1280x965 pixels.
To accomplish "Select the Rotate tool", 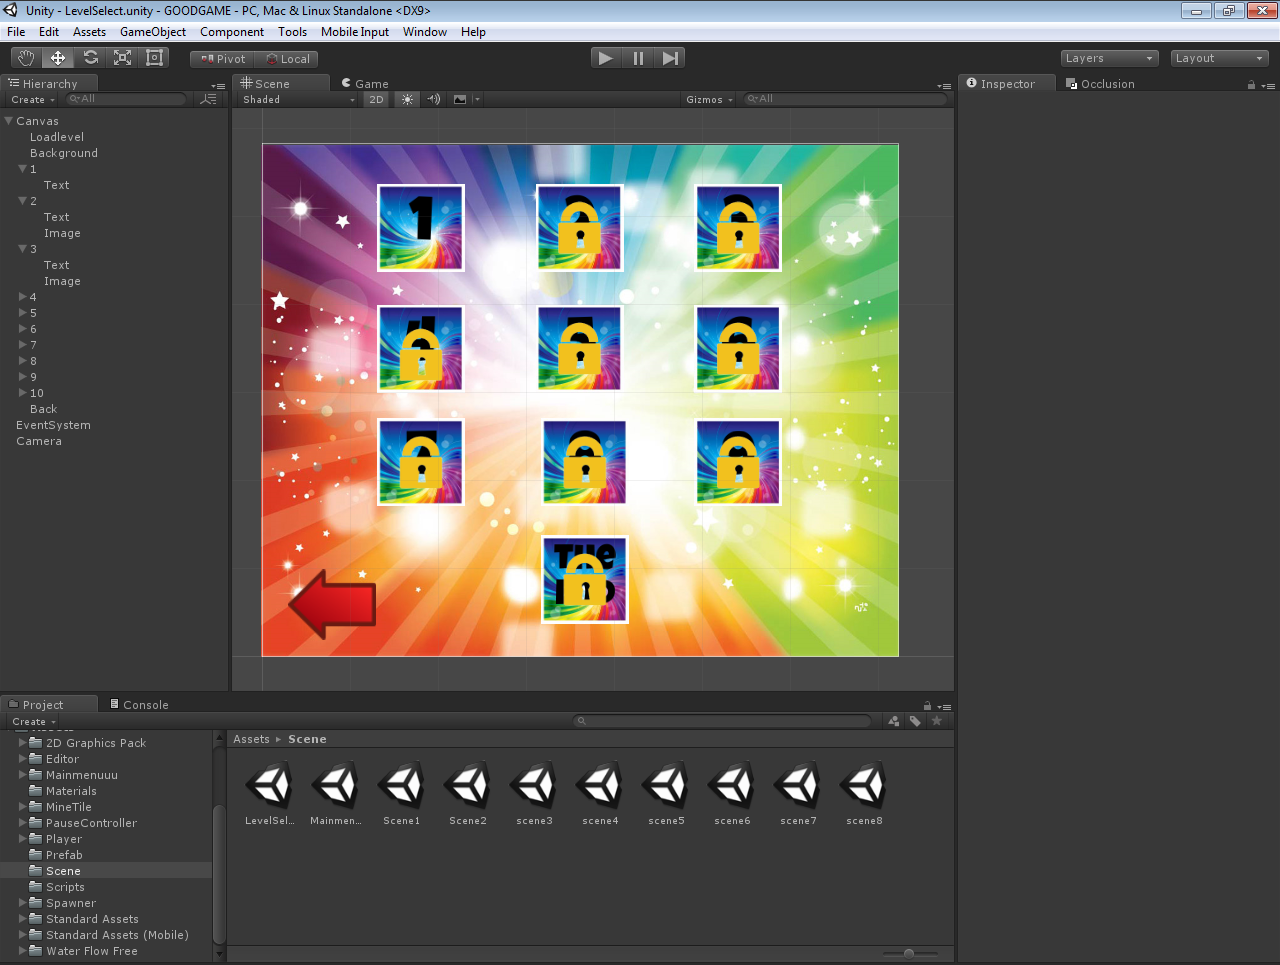I will (90, 58).
